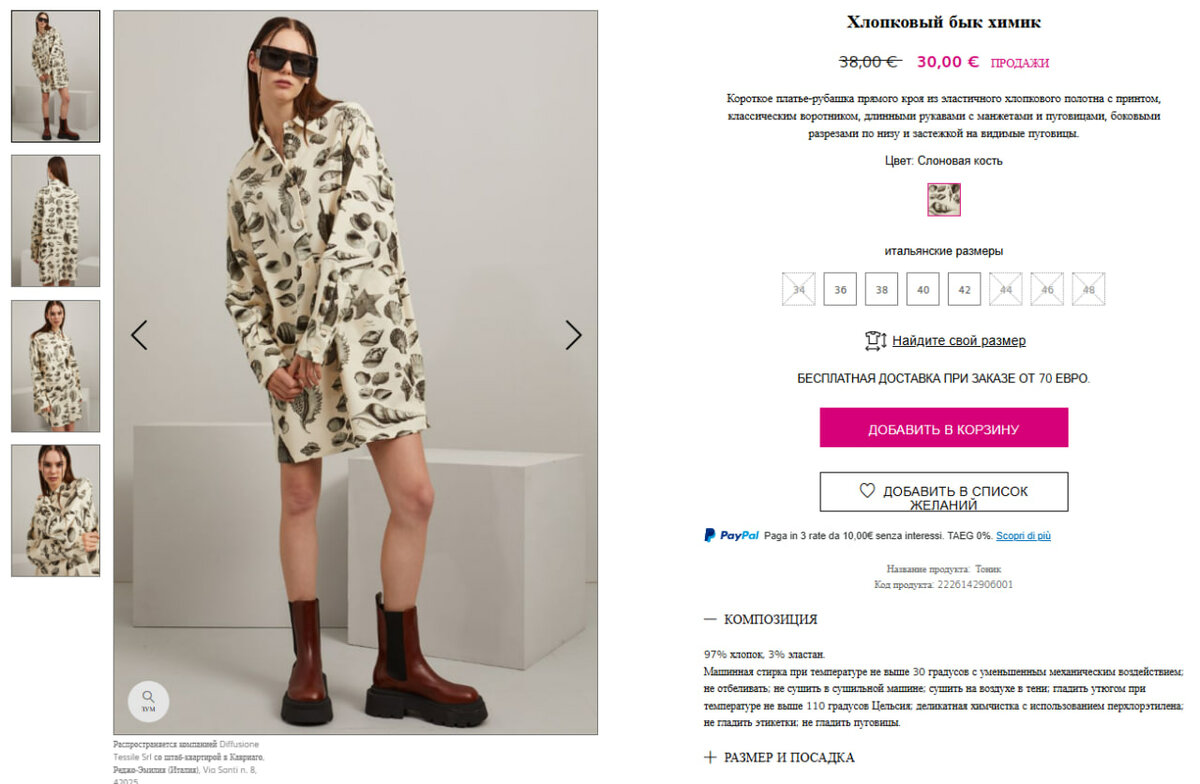Click the PayPal logo

click(x=731, y=535)
